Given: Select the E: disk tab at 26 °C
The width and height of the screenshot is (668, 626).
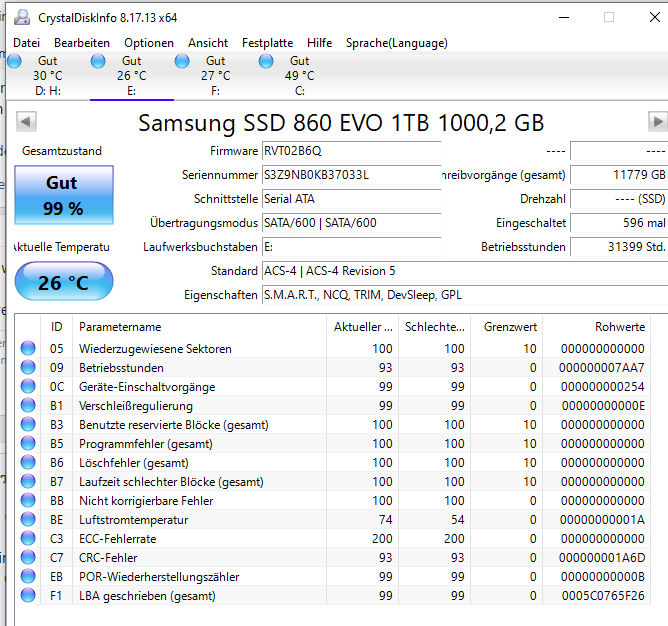Looking at the screenshot, I should [132, 76].
